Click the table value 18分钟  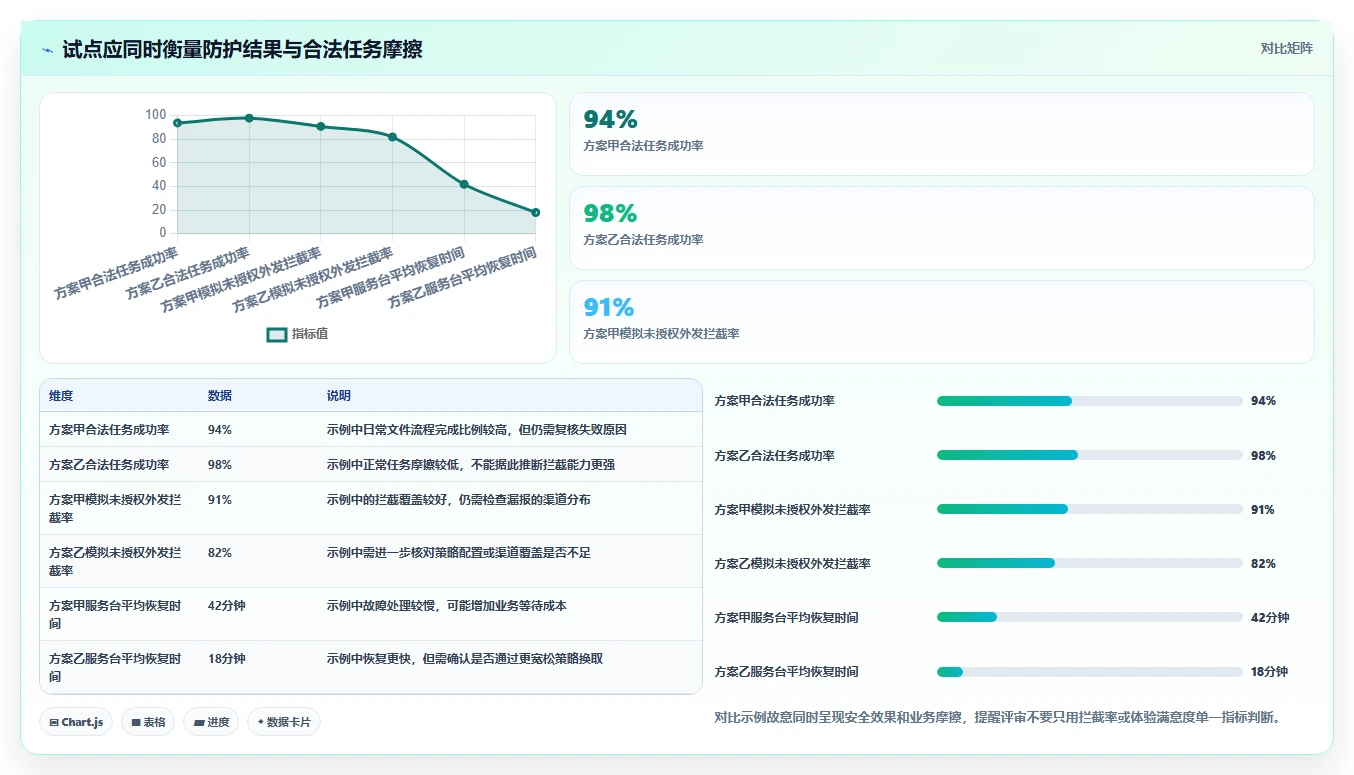point(227,658)
